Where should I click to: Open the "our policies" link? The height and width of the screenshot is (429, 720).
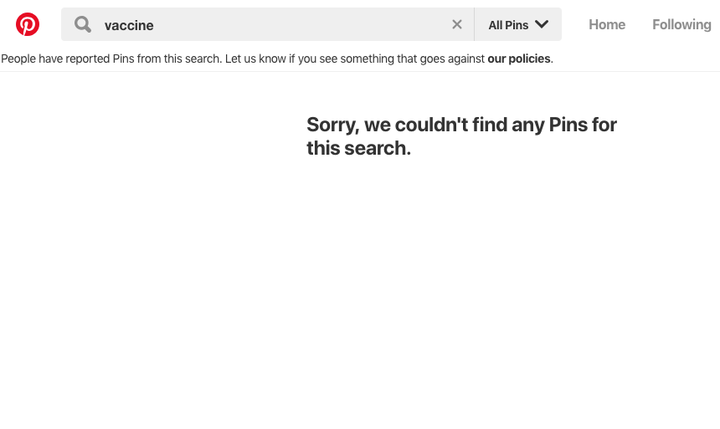(519, 59)
